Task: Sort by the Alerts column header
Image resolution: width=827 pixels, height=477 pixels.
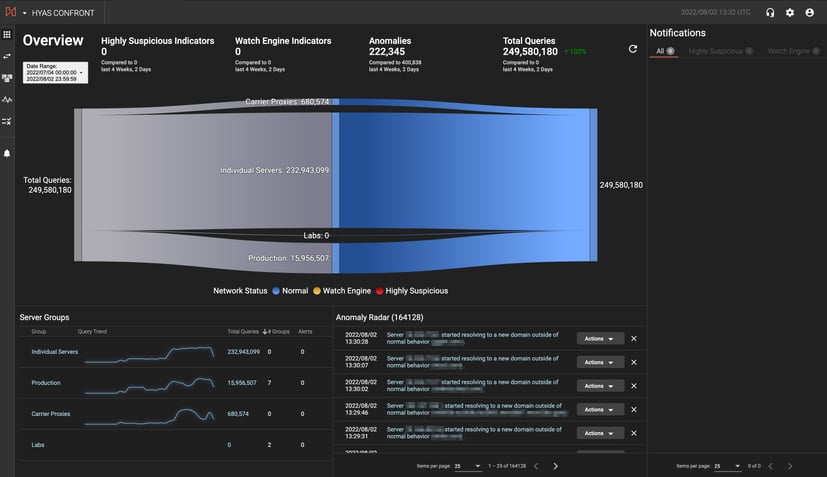Action: coord(305,332)
